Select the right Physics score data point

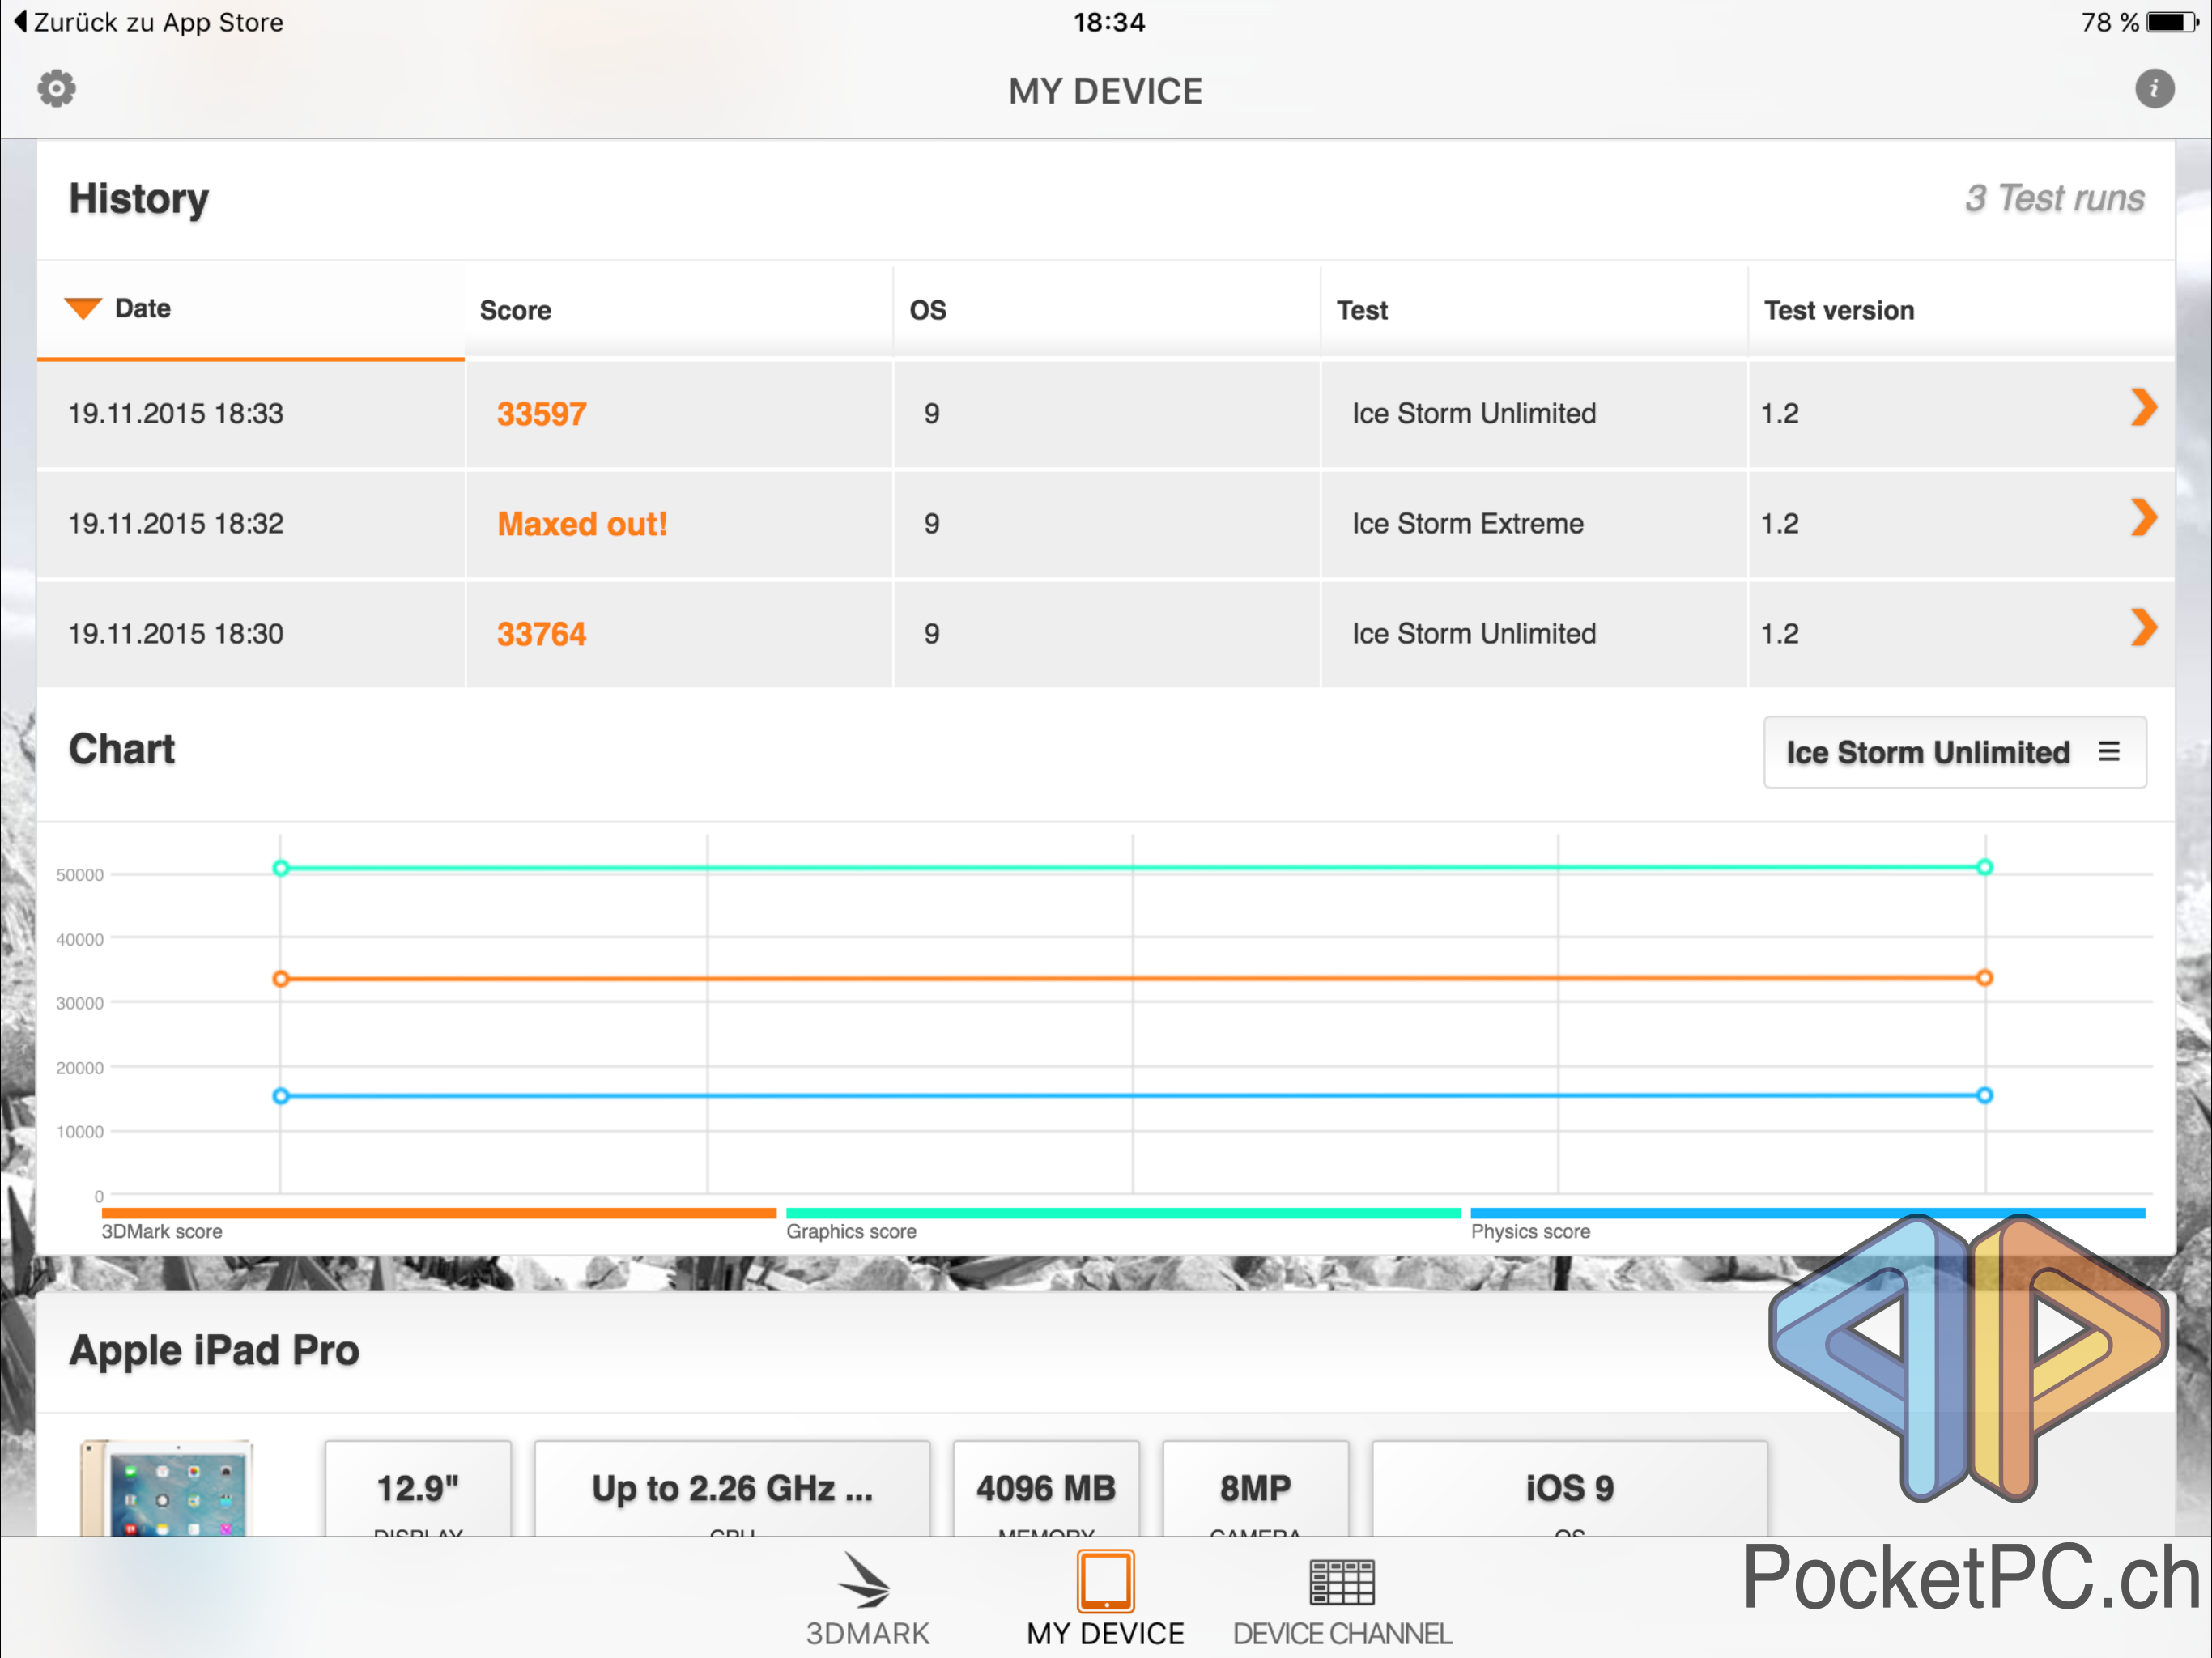1984,1095
